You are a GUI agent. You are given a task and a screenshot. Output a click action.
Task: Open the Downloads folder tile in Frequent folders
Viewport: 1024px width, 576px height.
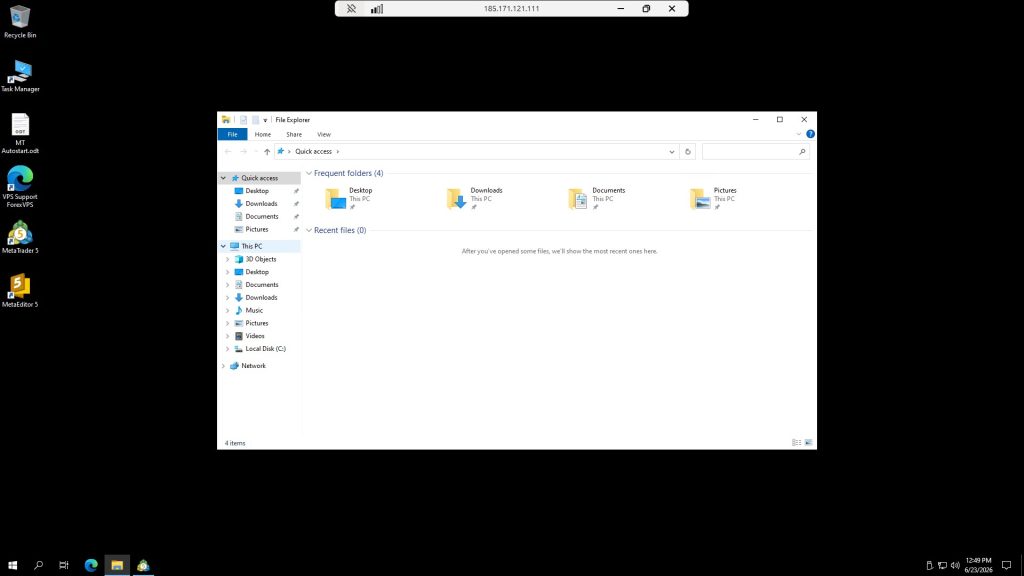475,198
